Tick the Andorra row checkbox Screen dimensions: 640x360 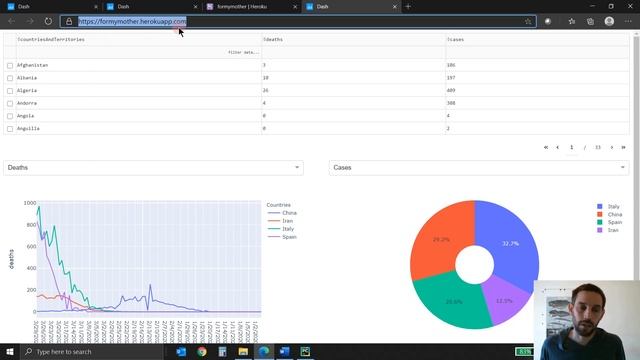tap(10, 103)
